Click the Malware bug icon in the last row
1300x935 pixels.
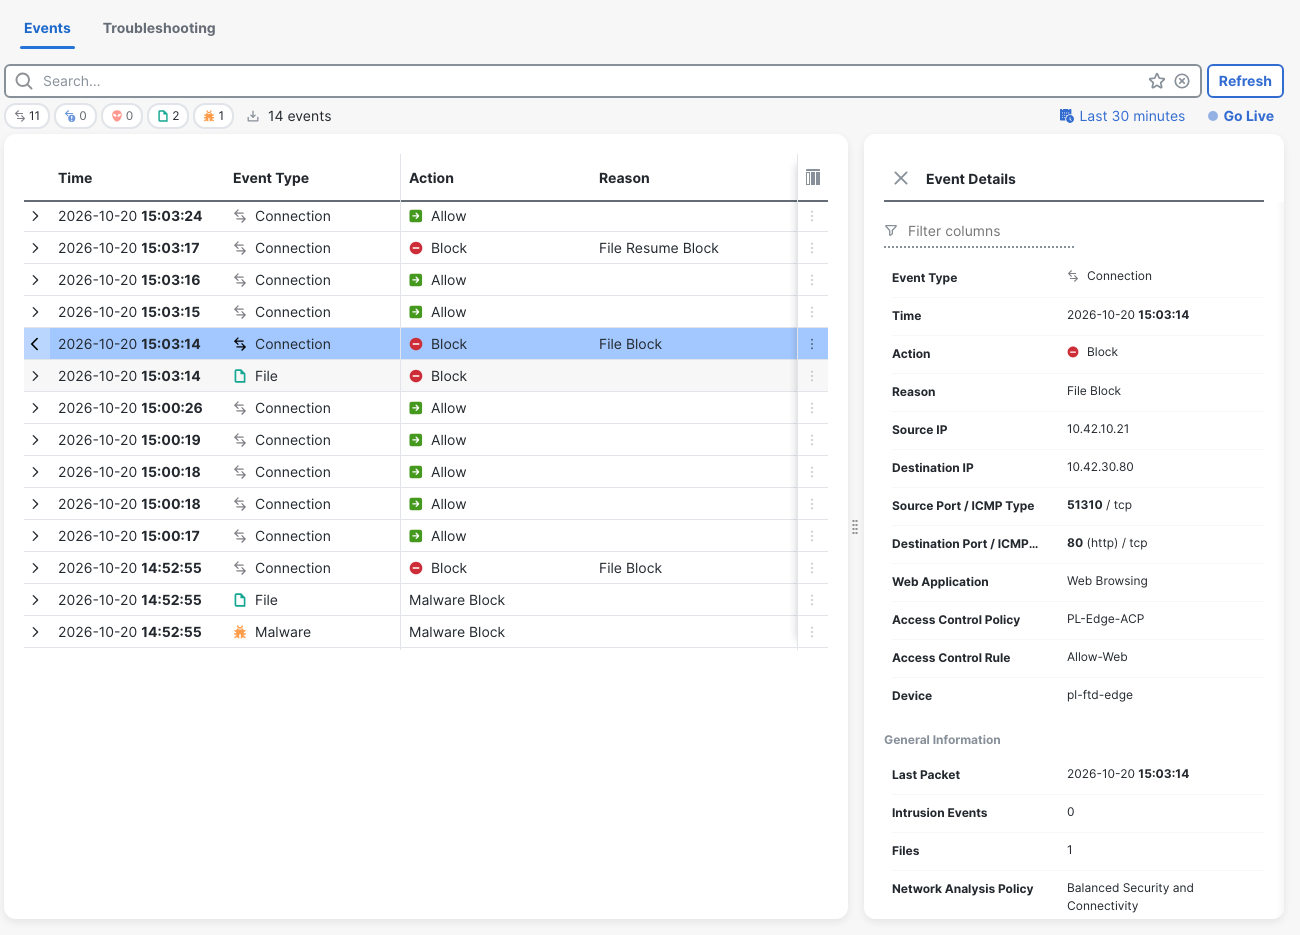[240, 632]
